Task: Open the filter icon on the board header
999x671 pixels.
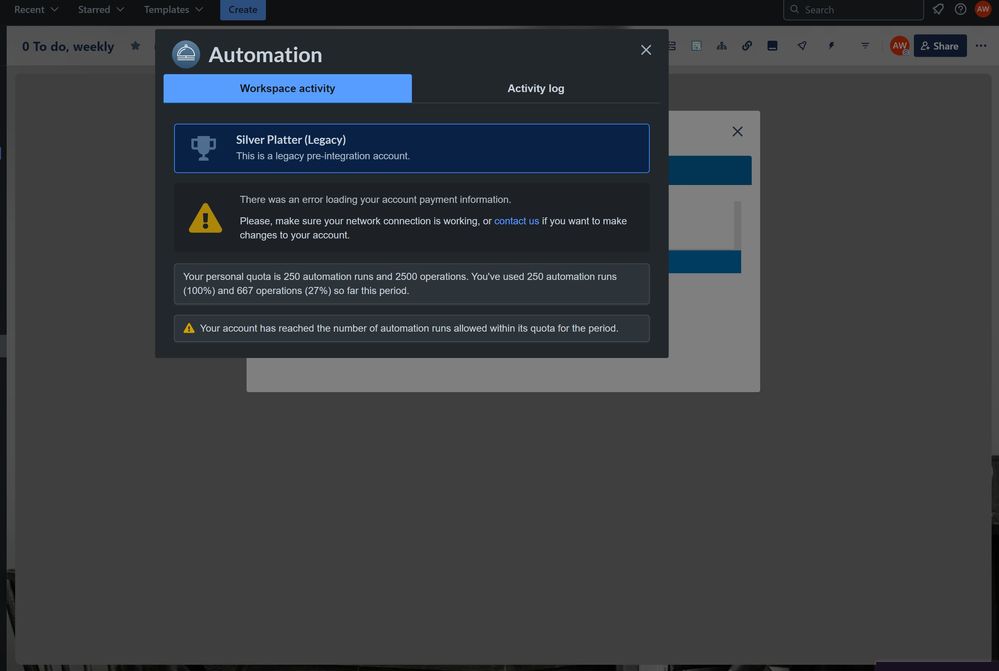Action: 864,44
